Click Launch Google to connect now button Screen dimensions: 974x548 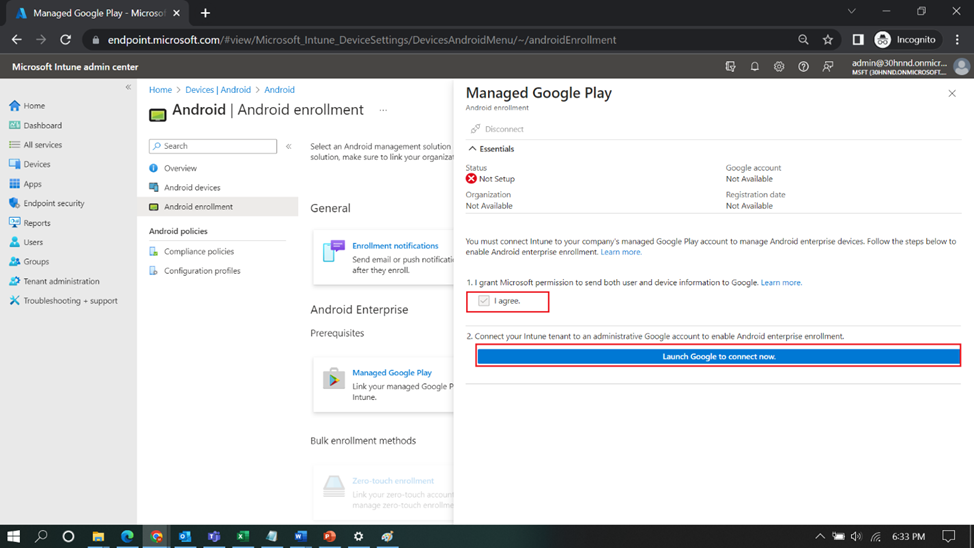point(718,356)
